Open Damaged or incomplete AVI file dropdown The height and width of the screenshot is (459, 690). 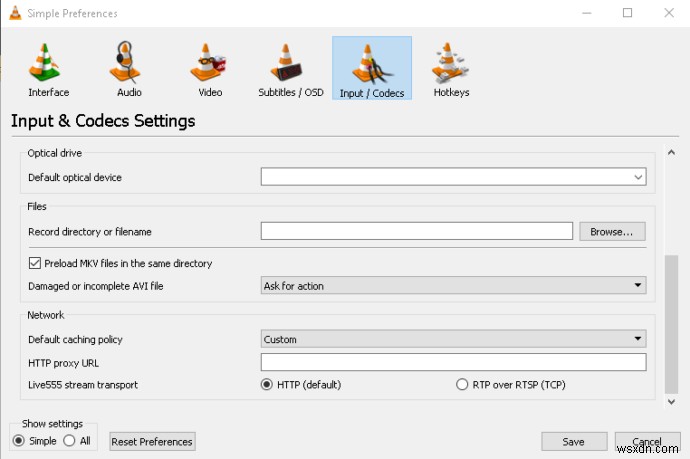tap(453, 286)
